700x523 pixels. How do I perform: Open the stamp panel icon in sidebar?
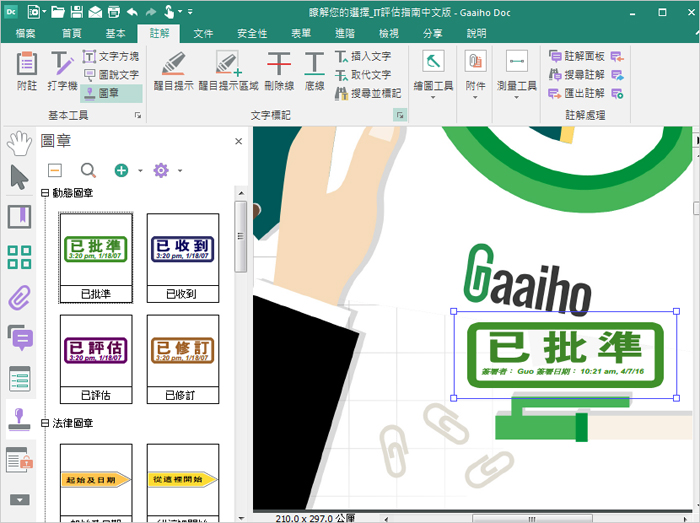click(x=19, y=419)
